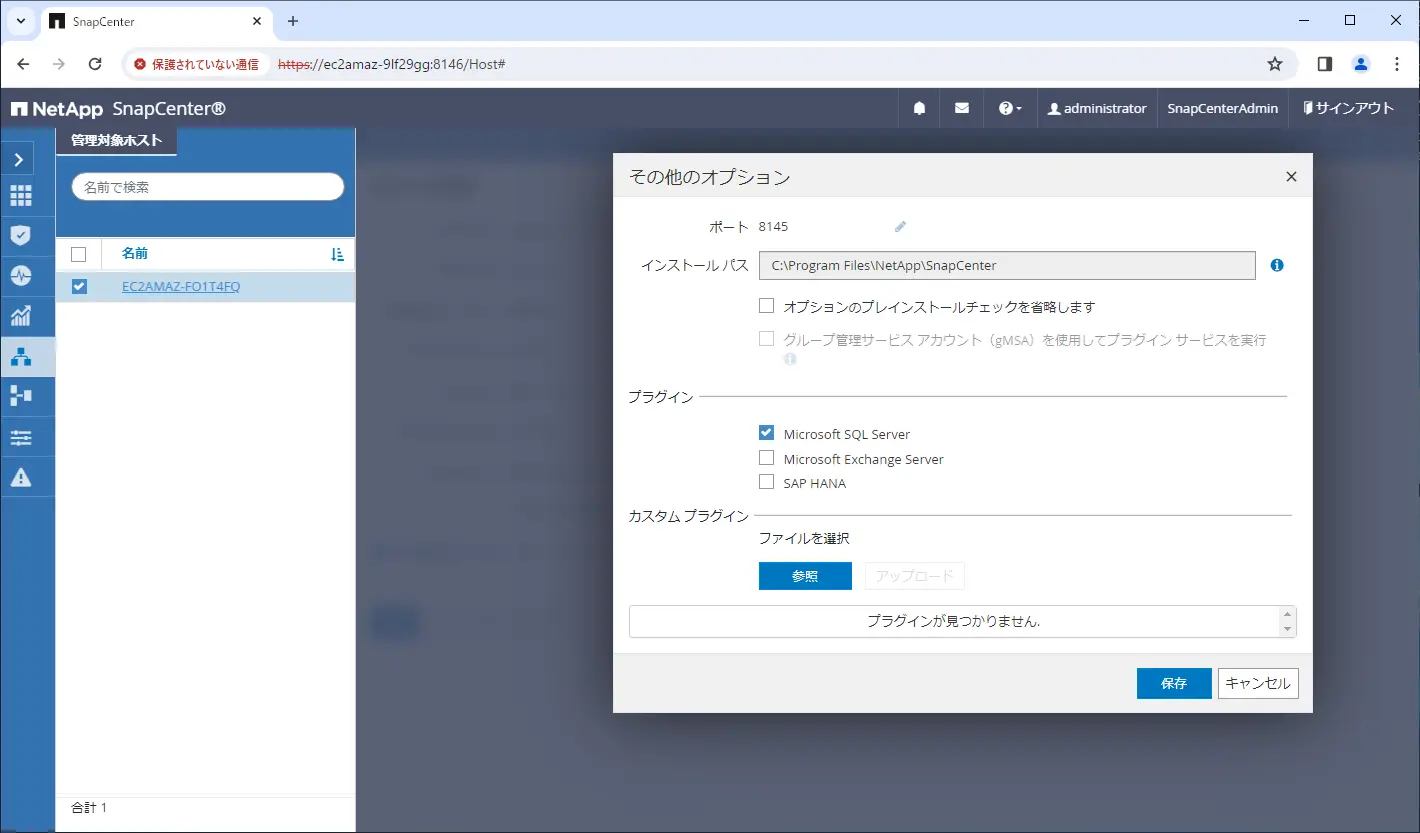The width and height of the screenshot is (1420, 833).
Task: Click the browser forward arrow
Action: click(x=59, y=64)
